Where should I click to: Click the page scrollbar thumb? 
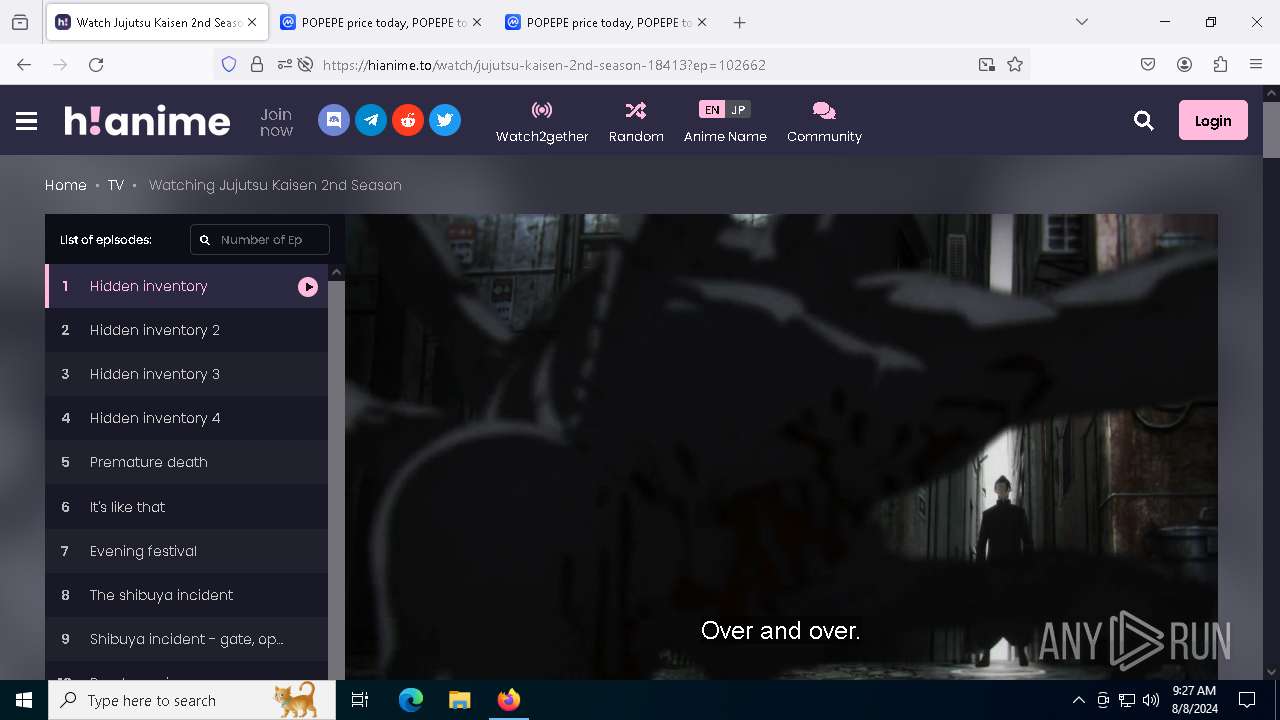(1271, 130)
